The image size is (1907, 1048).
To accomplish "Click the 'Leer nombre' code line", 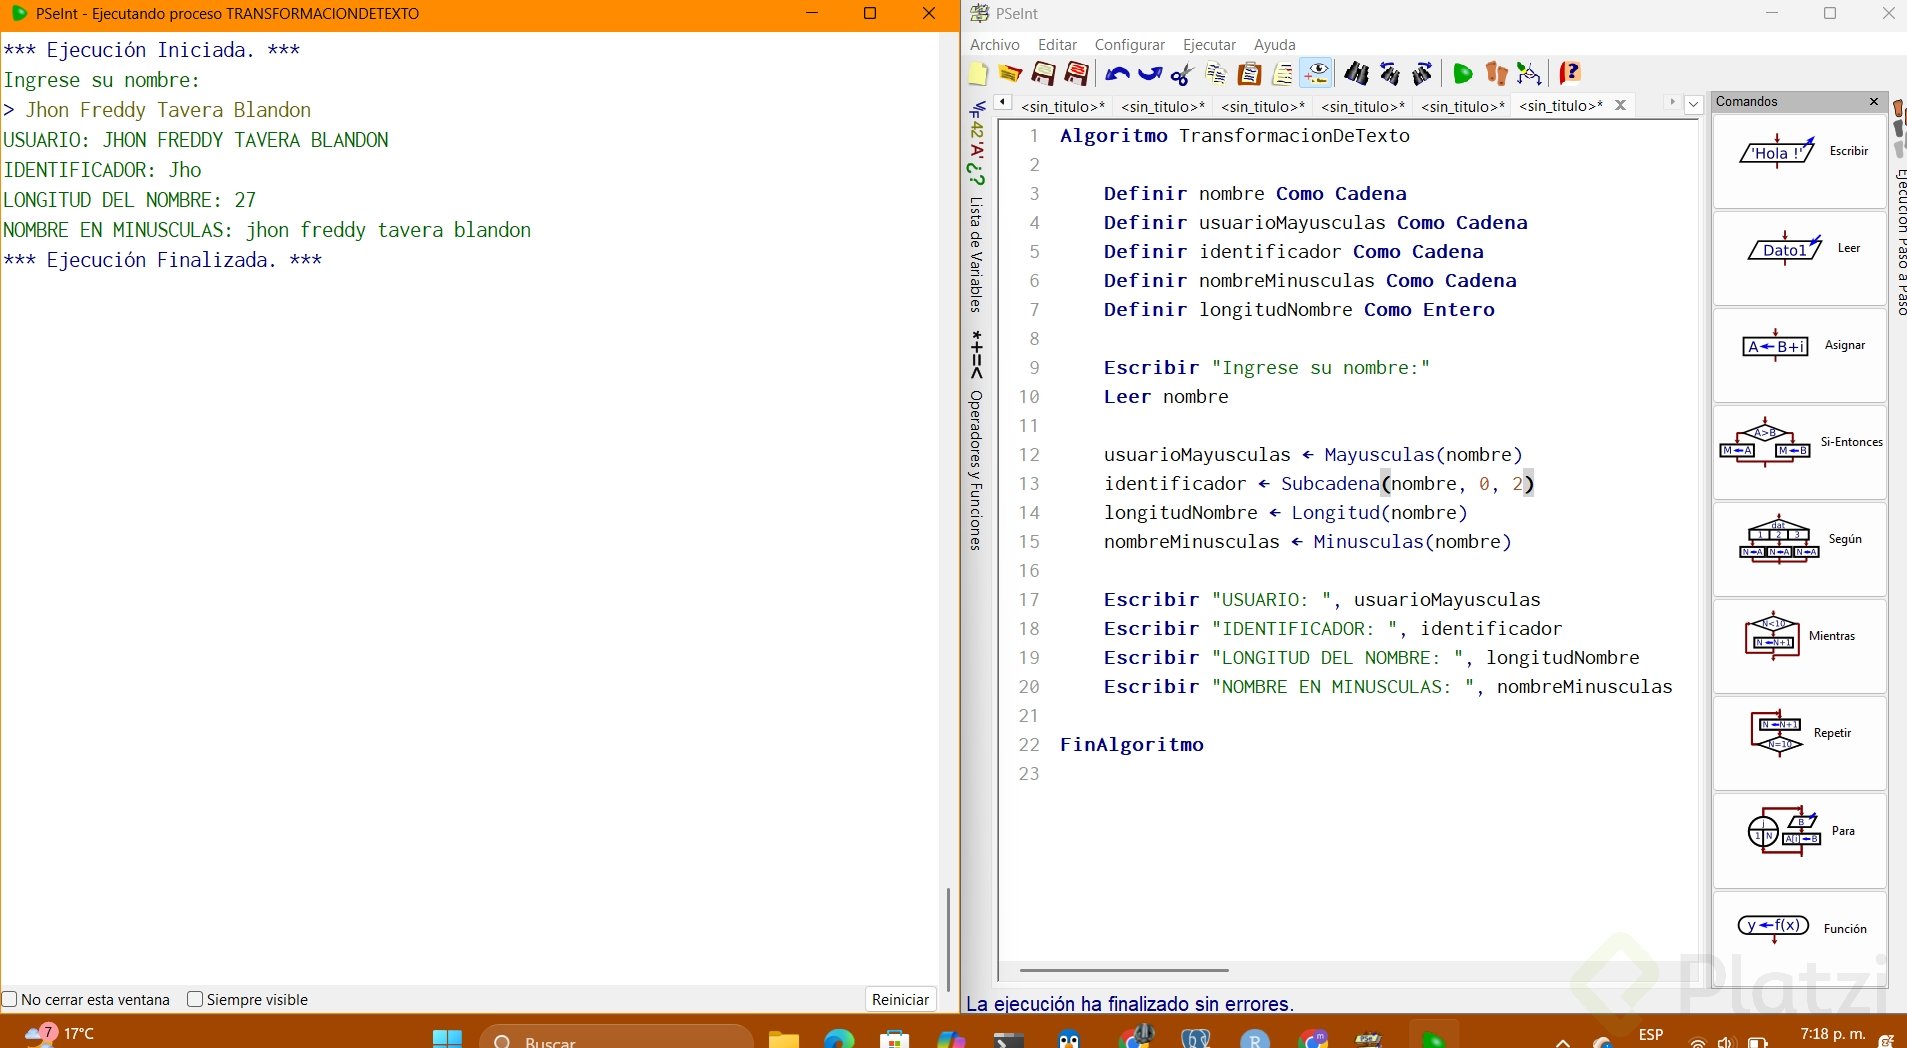I will pos(1166,397).
